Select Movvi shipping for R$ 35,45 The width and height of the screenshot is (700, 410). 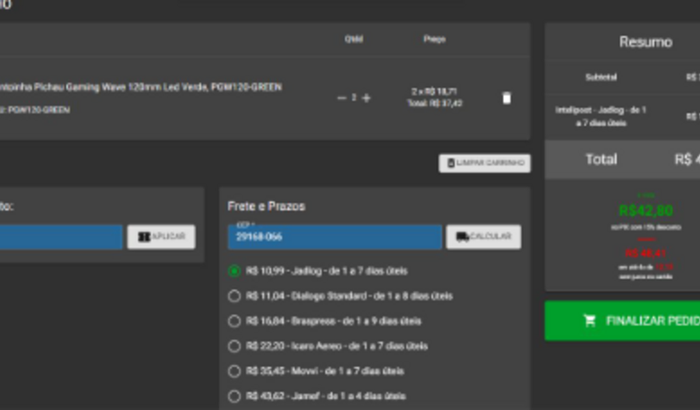tap(235, 371)
